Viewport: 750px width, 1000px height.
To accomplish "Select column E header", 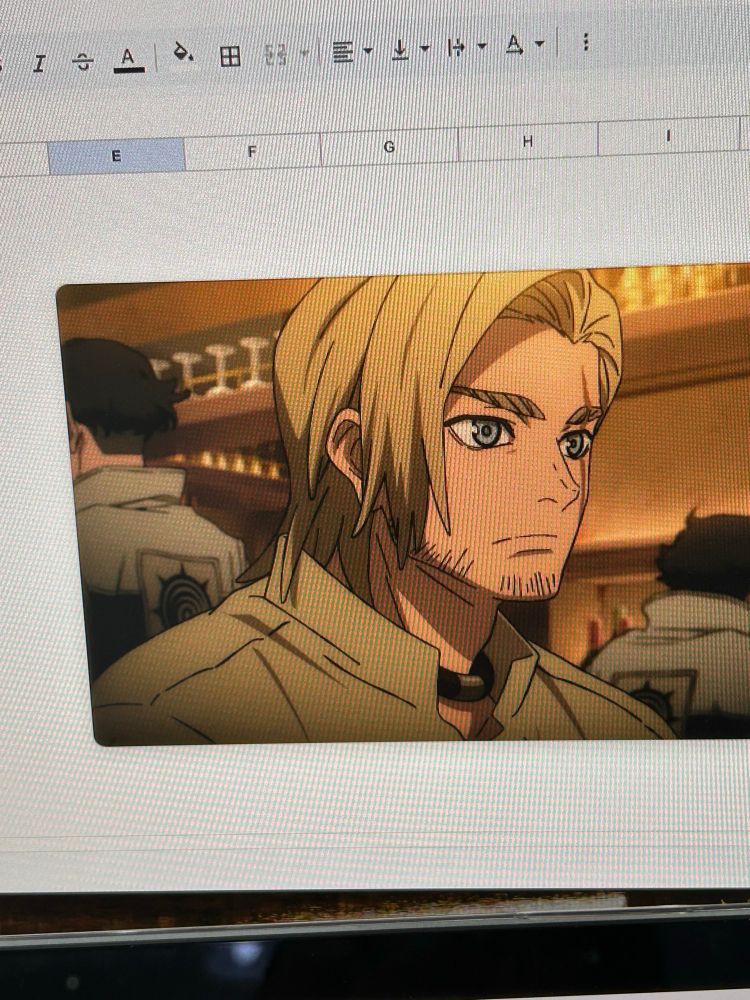I will (x=116, y=156).
